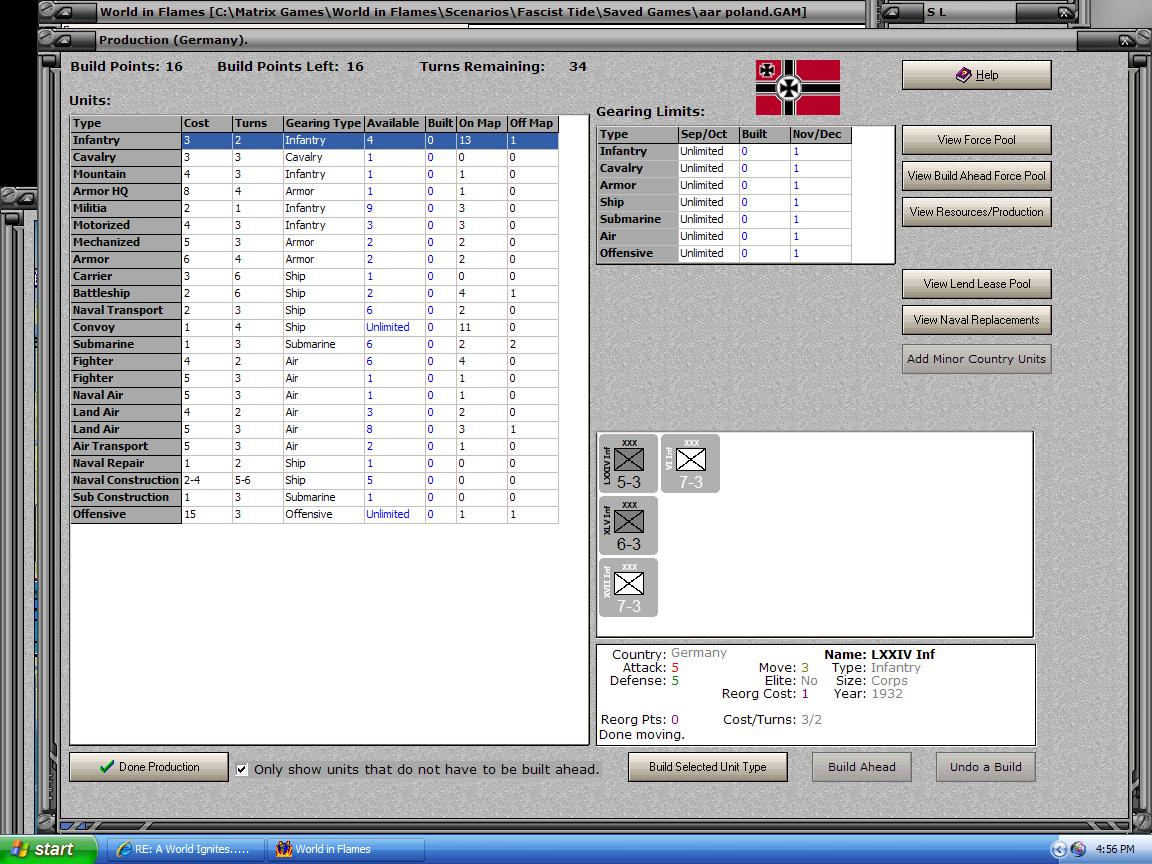The height and width of the screenshot is (864, 1152).
Task: Open the World in Flames window menu icon
Action: [64, 12]
